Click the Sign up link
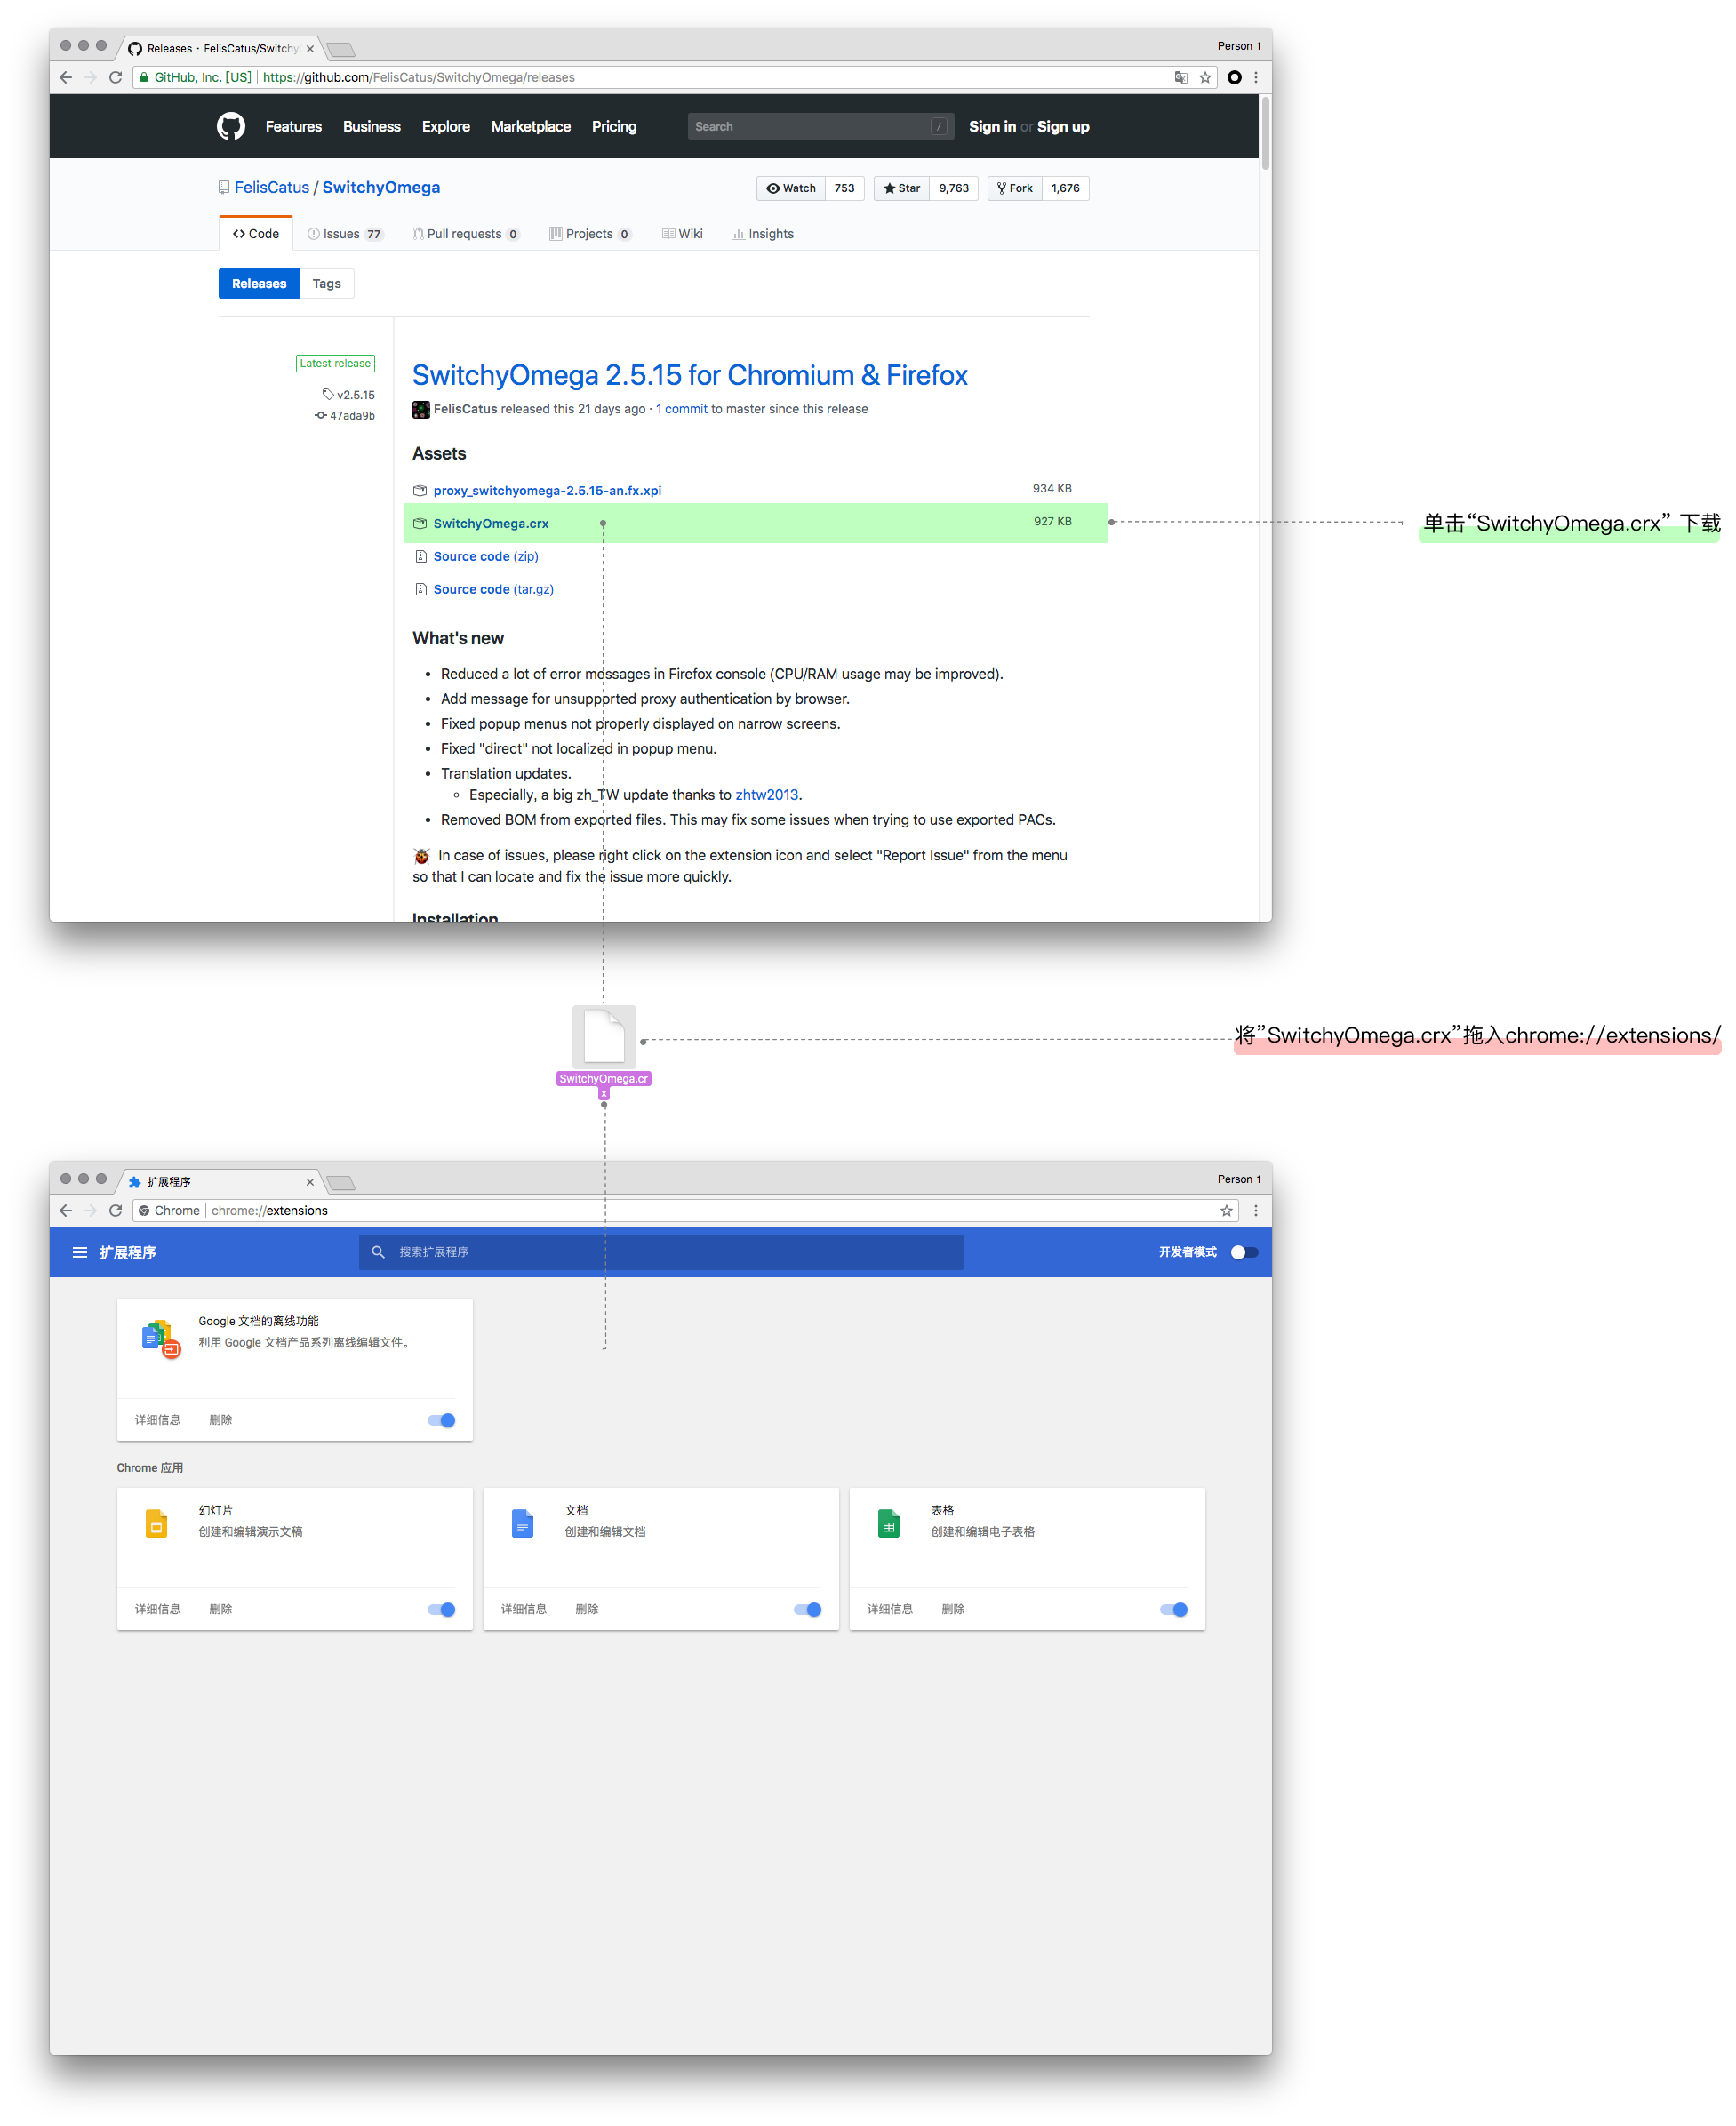 point(1063,126)
